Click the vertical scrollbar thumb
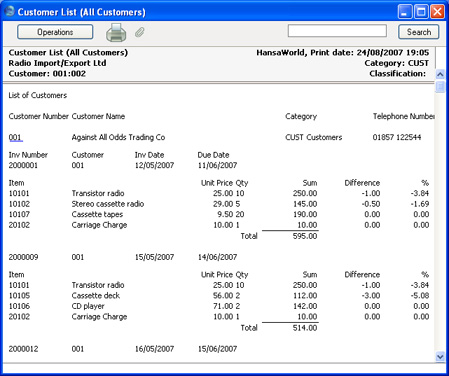This screenshot has width=449, height=376. [440, 87]
